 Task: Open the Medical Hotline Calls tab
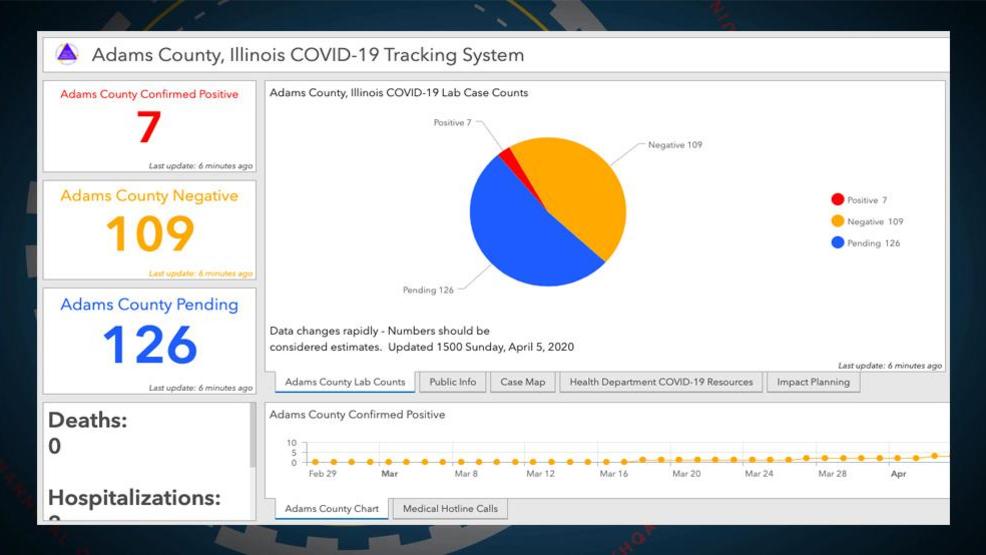tap(450, 509)
